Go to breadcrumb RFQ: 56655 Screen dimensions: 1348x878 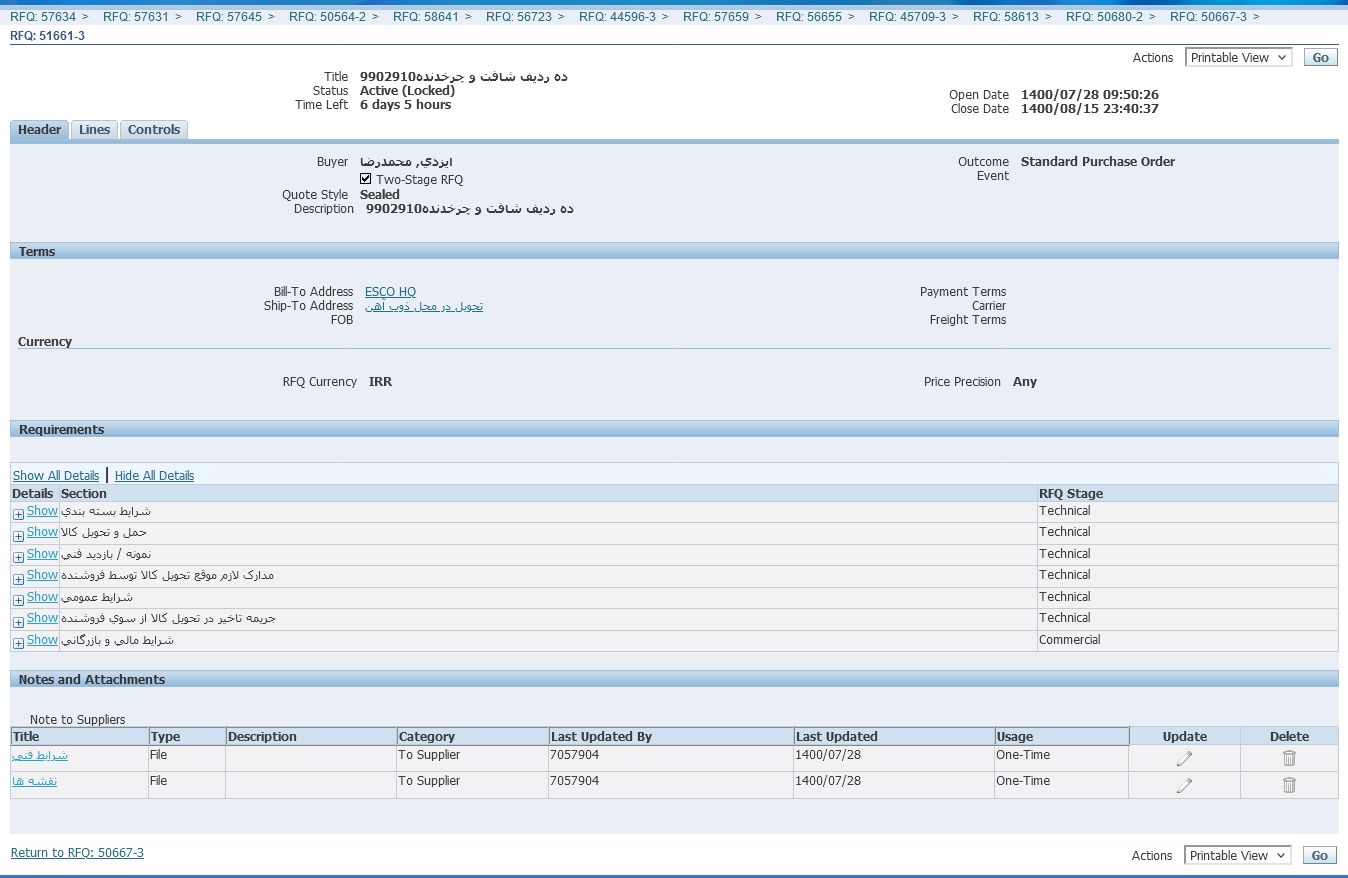click(x=809, y=17)
